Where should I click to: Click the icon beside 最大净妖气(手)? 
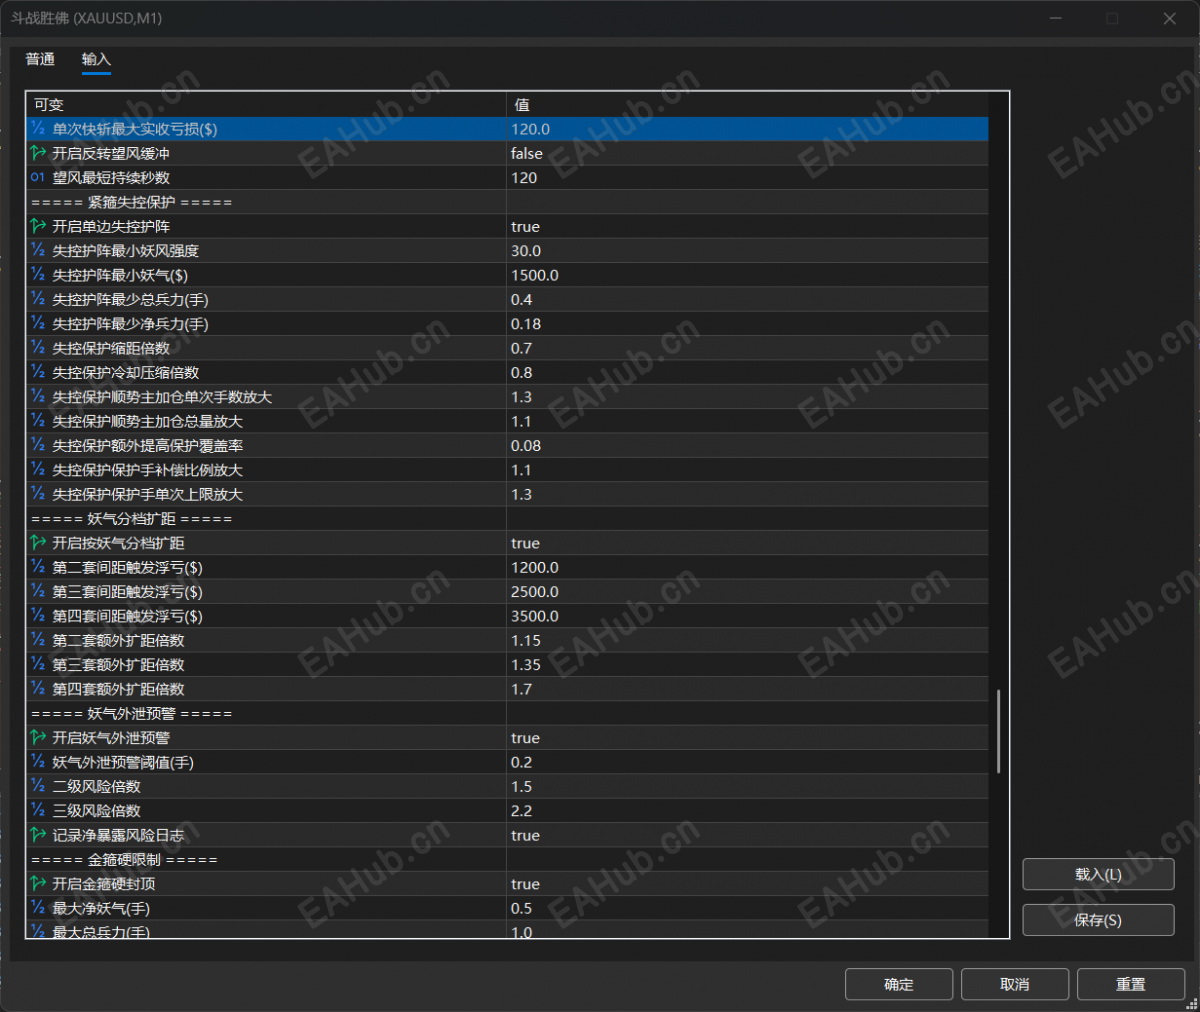38,908
